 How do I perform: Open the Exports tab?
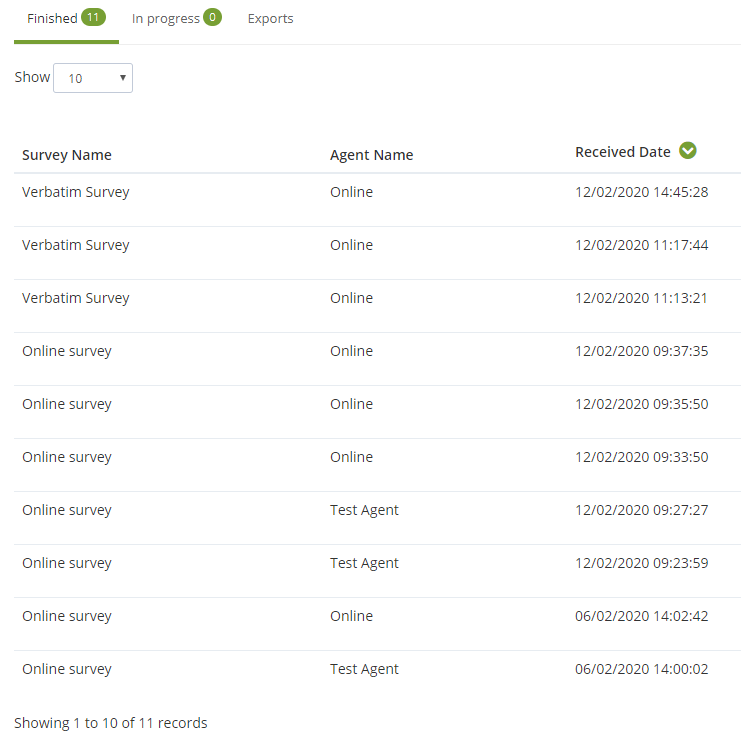pyautogui.click(x=271, y=18)
